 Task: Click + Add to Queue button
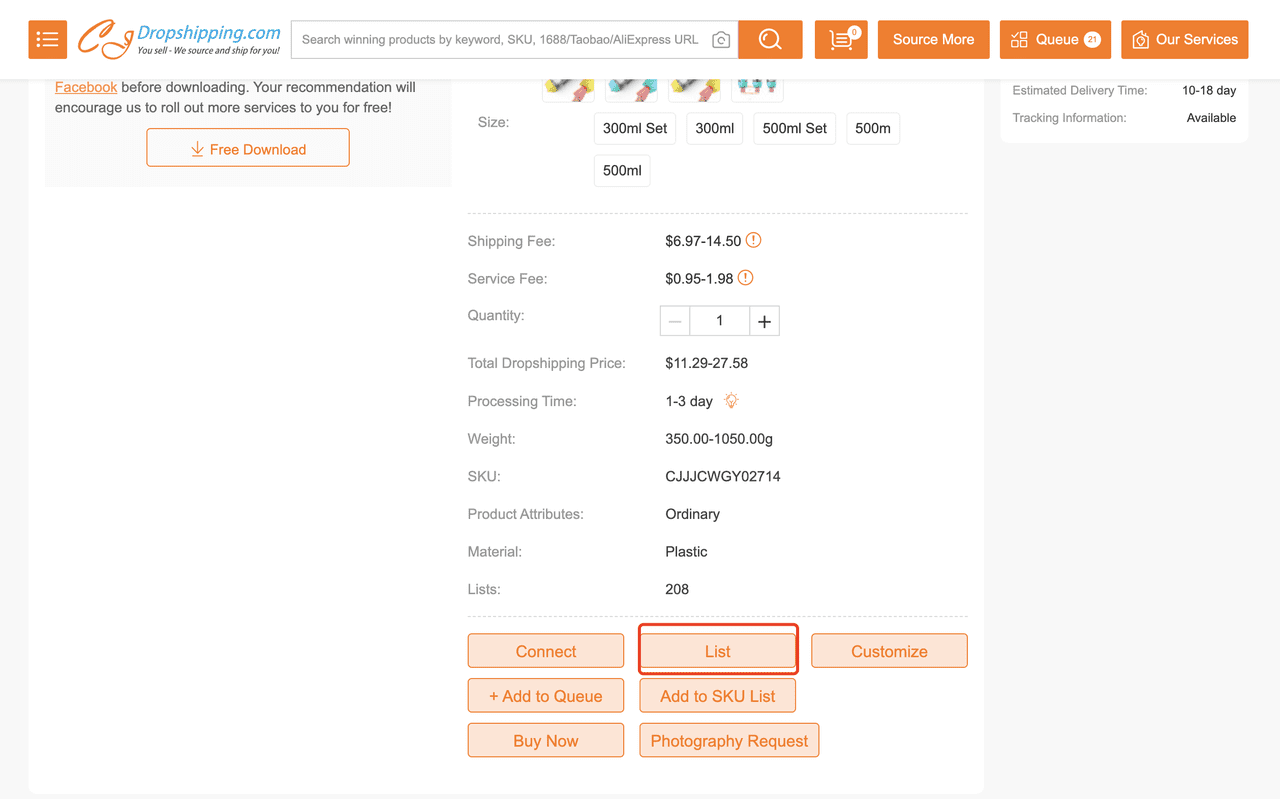tap(546, 696)
